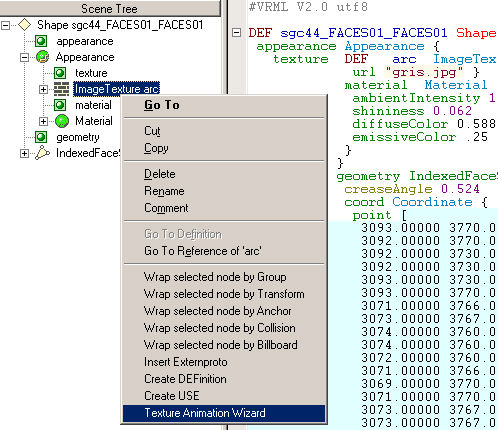Collapse the Appearance tree node
This screenshot has width=498, height=430.
point(24,57)
